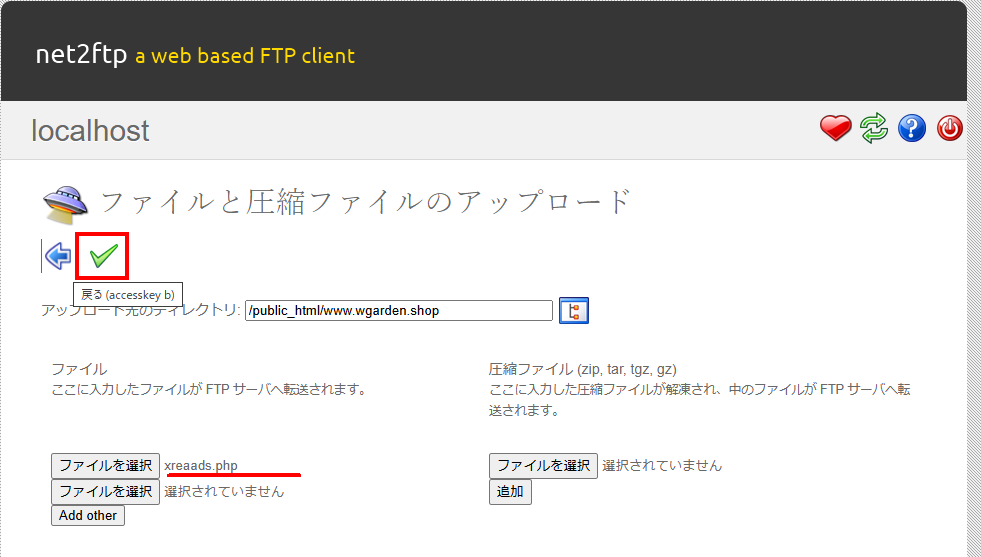Screen dimensions: 981x557
Task: Click the net2ftp logo text
Action: (81, 54)
